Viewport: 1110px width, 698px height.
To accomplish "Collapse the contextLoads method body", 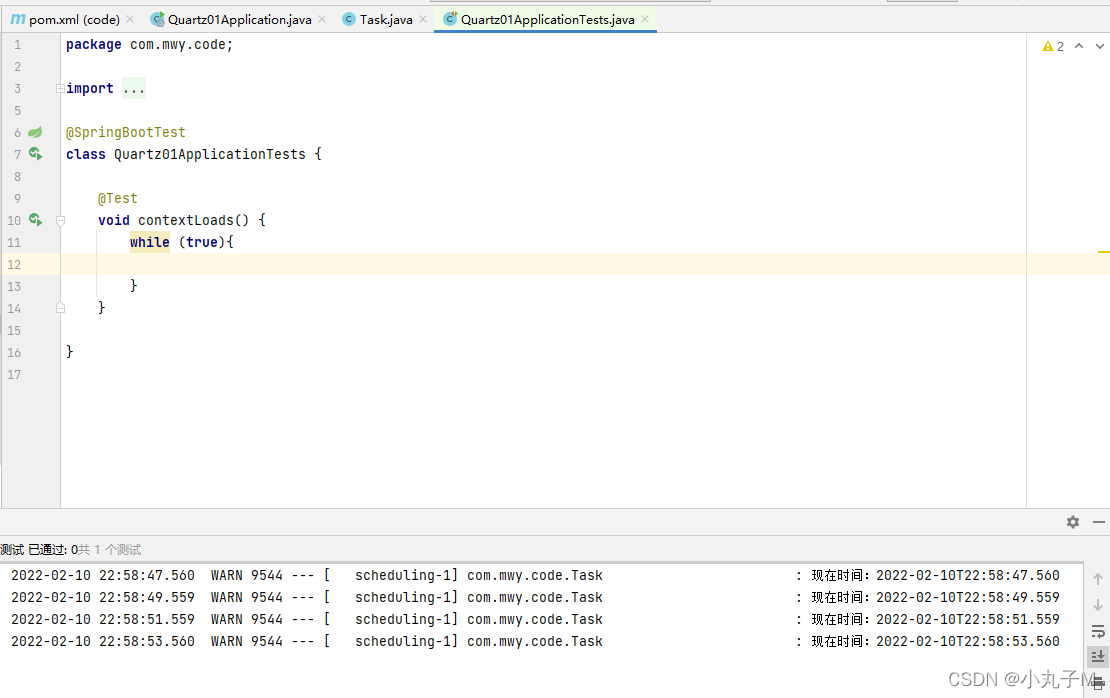I will pyautogui.click(x=60, y=221).
